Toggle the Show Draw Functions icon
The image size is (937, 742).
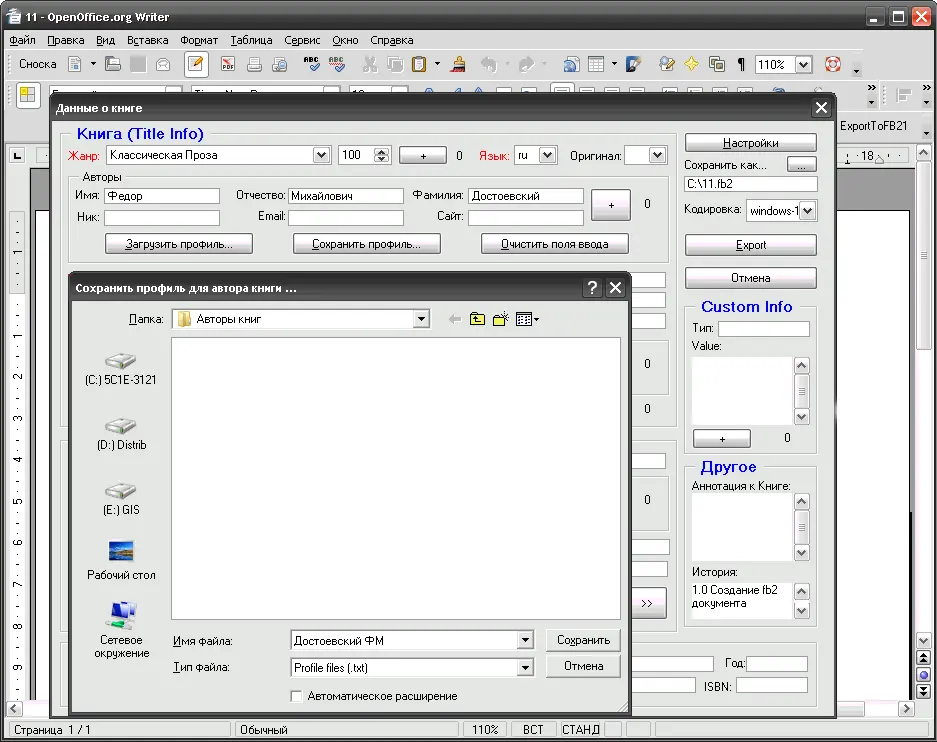(x=633, y=64)
